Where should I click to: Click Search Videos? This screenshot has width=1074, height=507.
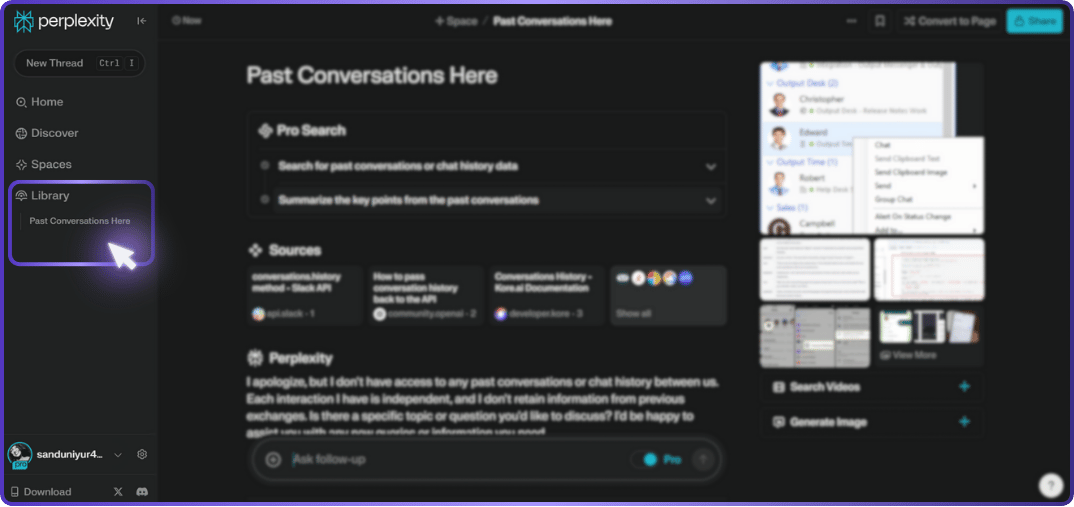tap(872, 387)
